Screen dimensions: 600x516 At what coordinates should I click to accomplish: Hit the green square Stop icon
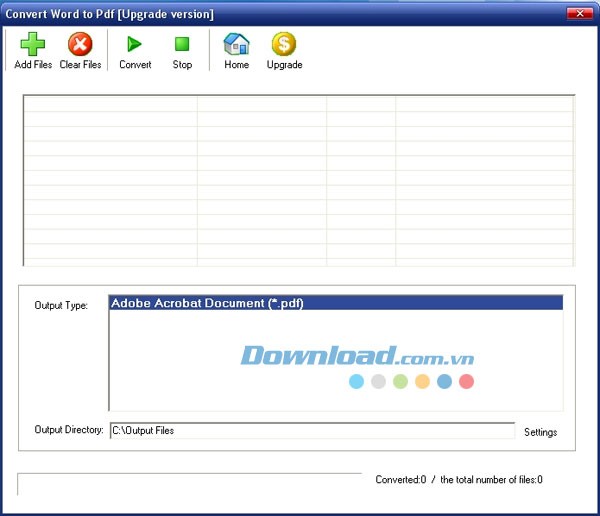coord(182,44)
